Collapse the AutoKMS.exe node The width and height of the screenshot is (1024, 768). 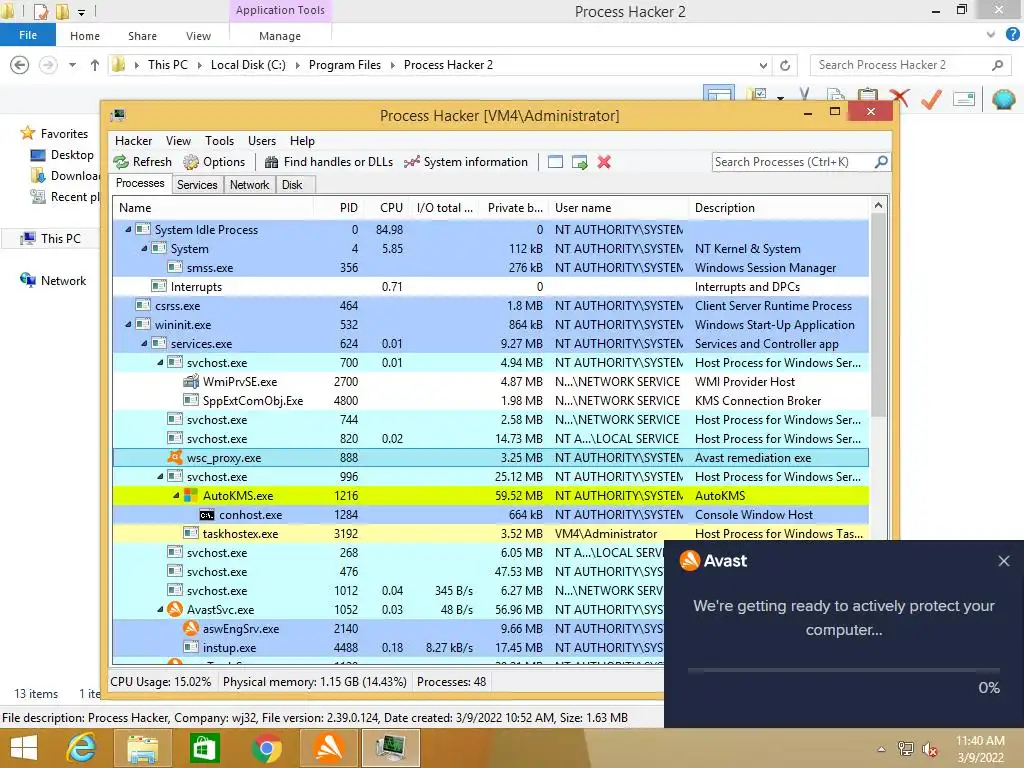click(x=176, y=495)
